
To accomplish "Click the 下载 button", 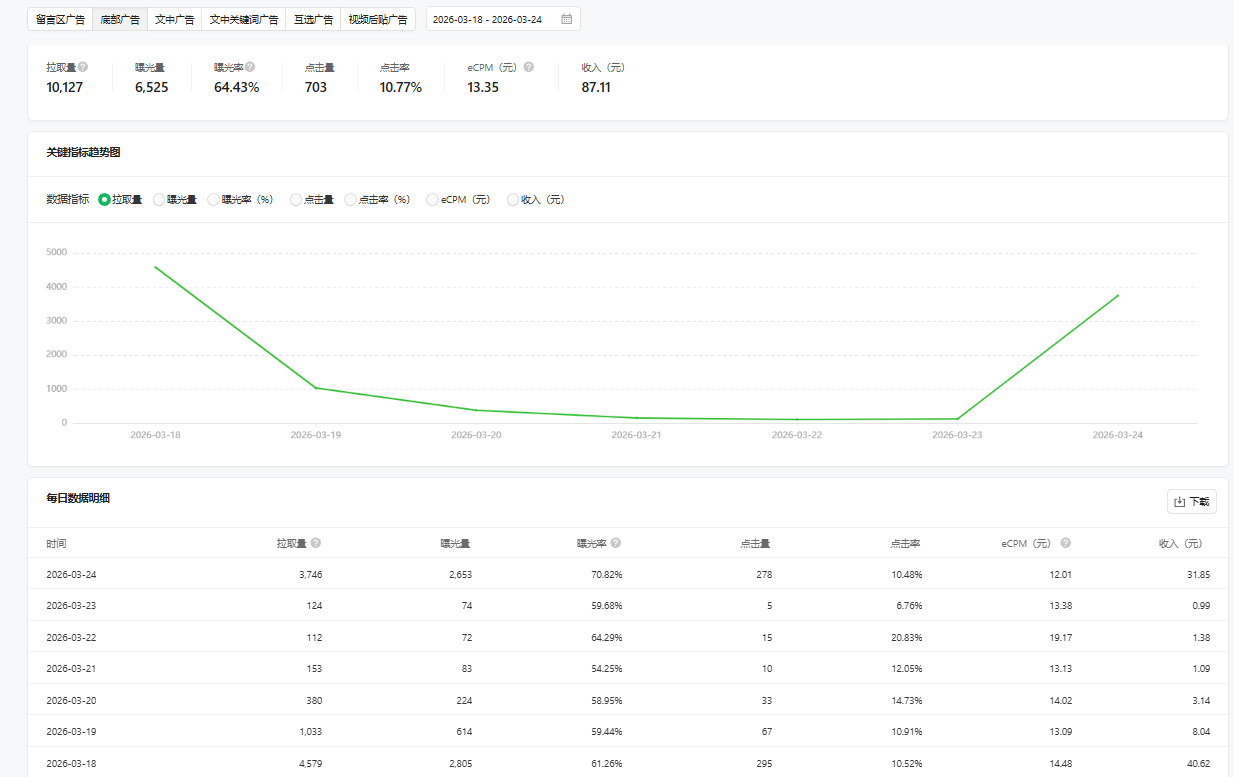I will click(1191, 502).
